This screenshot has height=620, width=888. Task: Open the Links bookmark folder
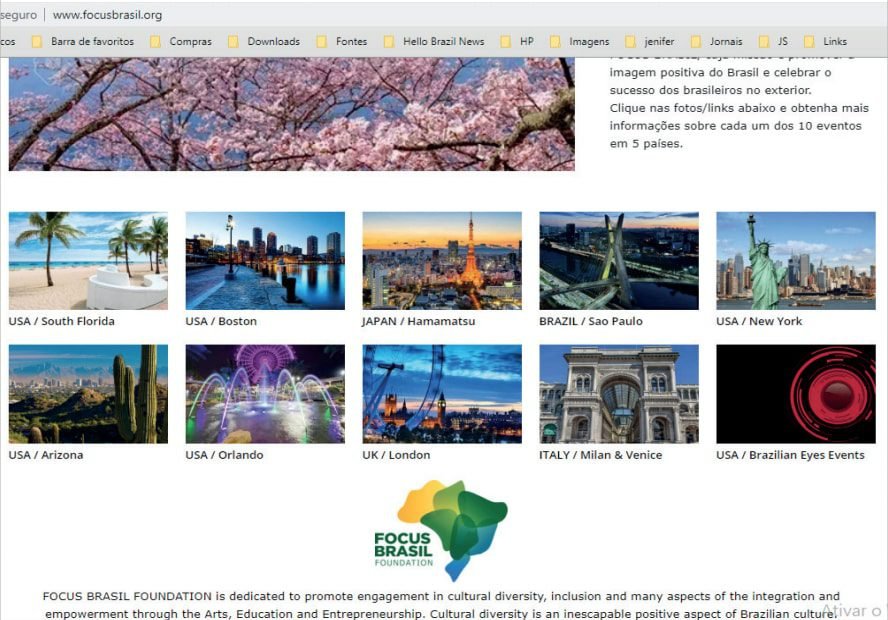[x=826, y=41]
